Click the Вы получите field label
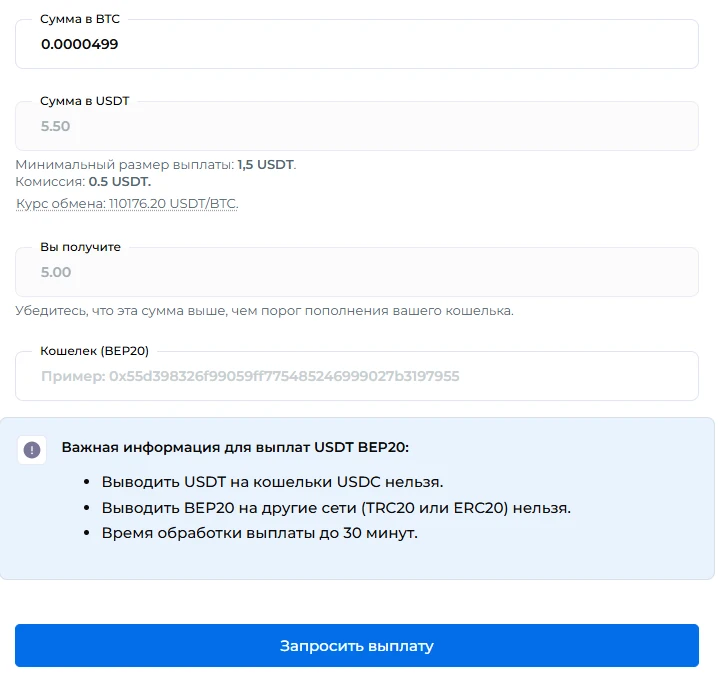 pyautogui.click(x=80, y=247)
